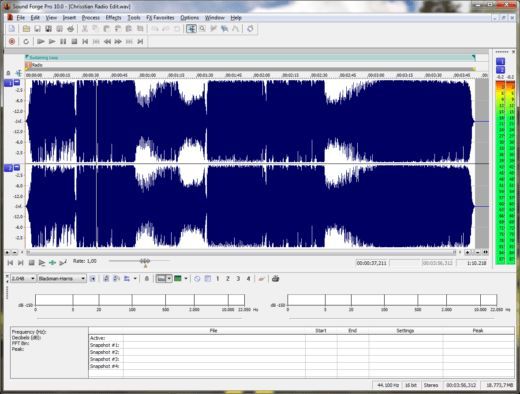Image resolution: width=520 pixels, height=394 pixels.
Task: Click the Play All button
Action: pos(41,42)
